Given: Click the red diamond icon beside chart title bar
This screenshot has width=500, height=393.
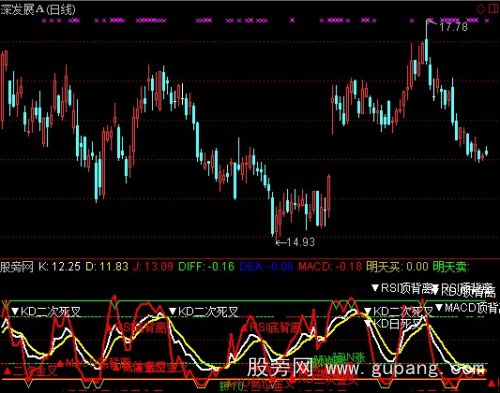Looking at the screenshot, I should coord(481,8).
